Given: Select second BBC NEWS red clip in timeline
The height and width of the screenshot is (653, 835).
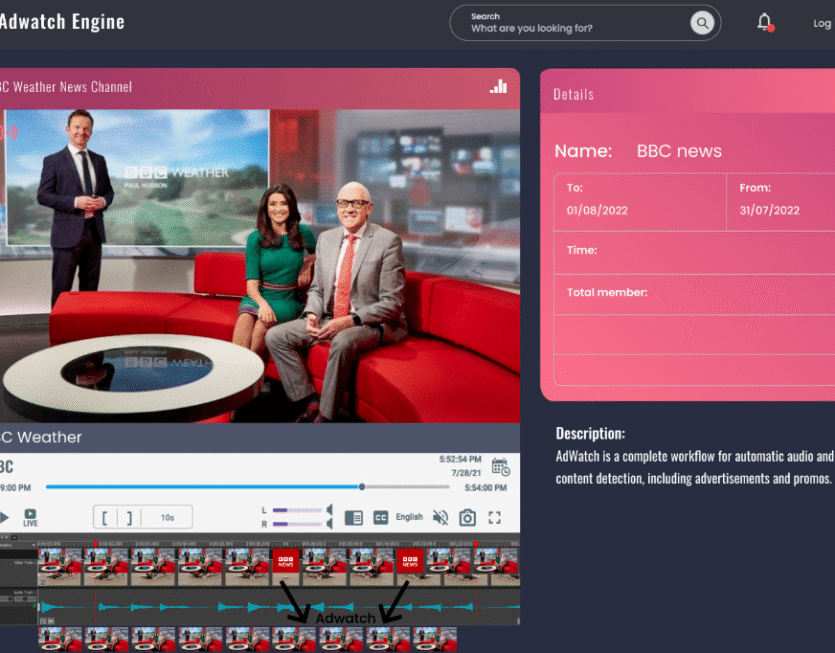Looking at the screenshot, I should tap(410, 561).
